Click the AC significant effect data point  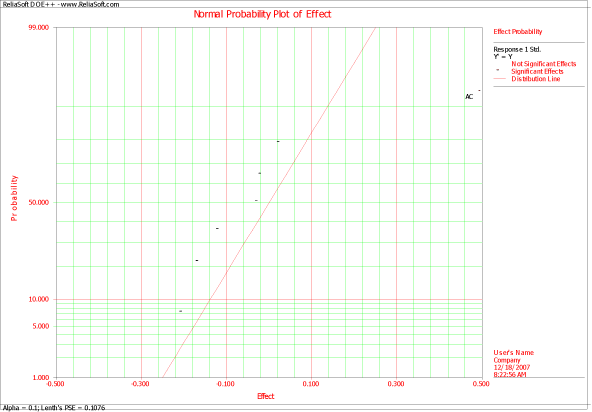coord(479,91)
